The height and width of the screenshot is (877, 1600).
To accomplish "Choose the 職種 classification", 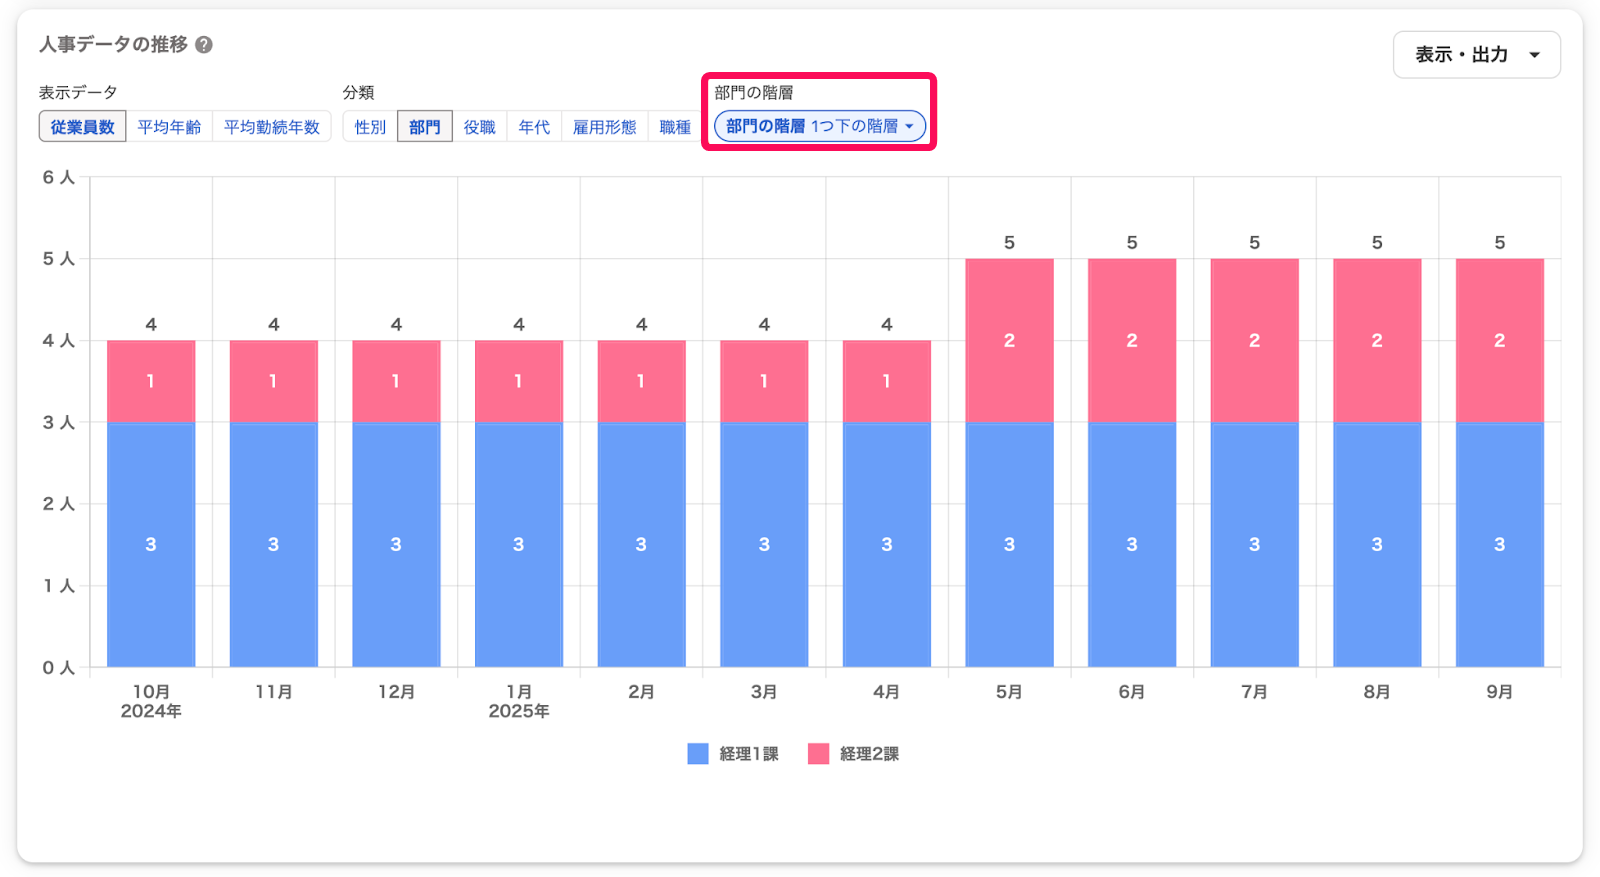I will tap(675, 127).
